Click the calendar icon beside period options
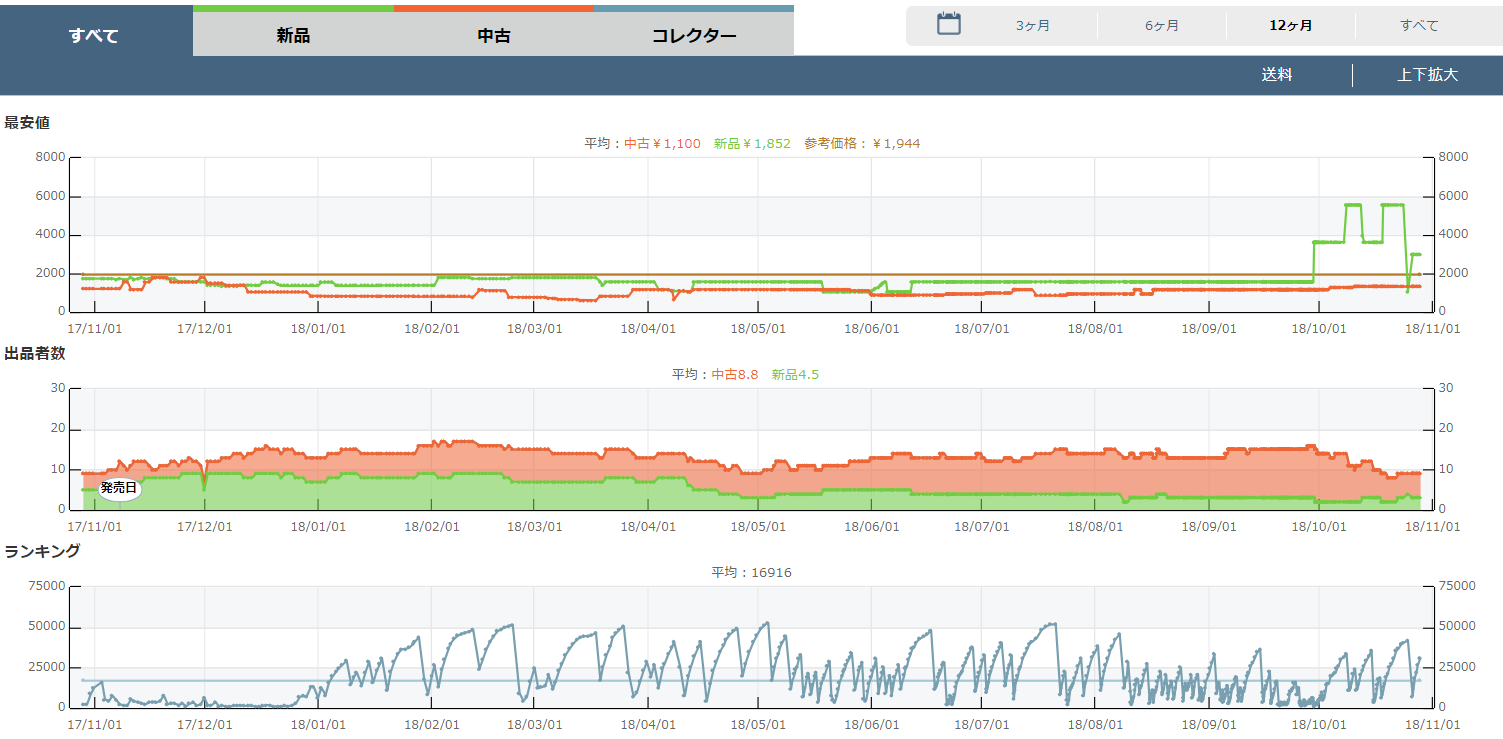This screenshot has width=1503, height=739. (x=948, y=25)
